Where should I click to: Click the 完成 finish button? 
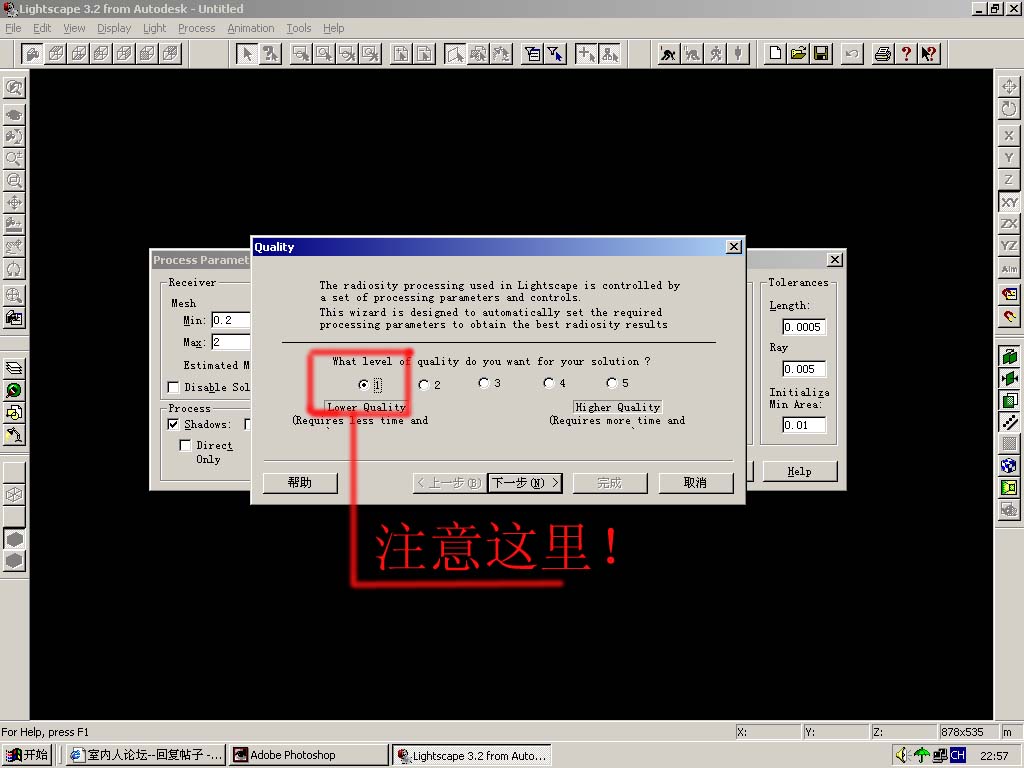[610, 483]
